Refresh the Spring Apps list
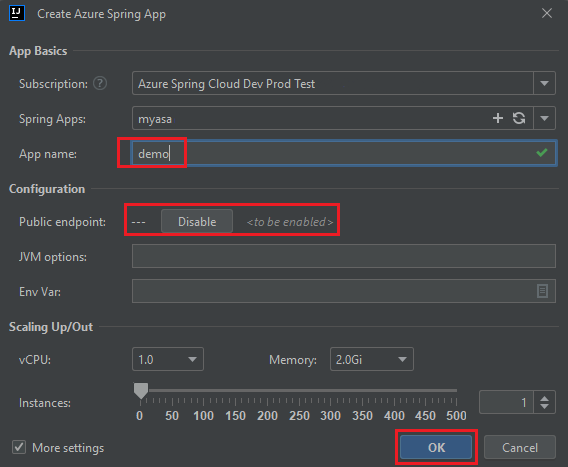Viewport: 568px width, 467px height. pyautogui.click(x=519, y=118)
